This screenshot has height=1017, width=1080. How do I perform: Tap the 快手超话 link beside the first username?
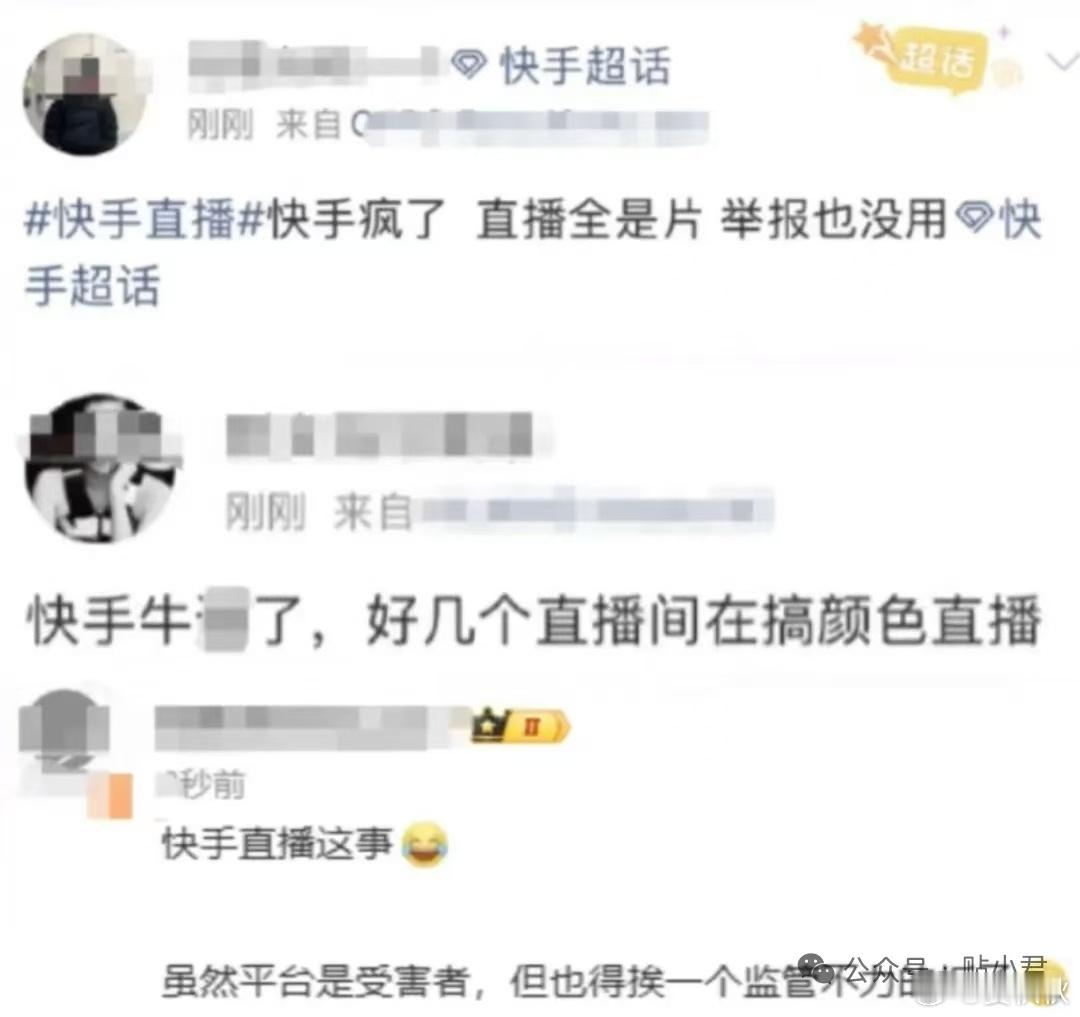coord(586,66)
